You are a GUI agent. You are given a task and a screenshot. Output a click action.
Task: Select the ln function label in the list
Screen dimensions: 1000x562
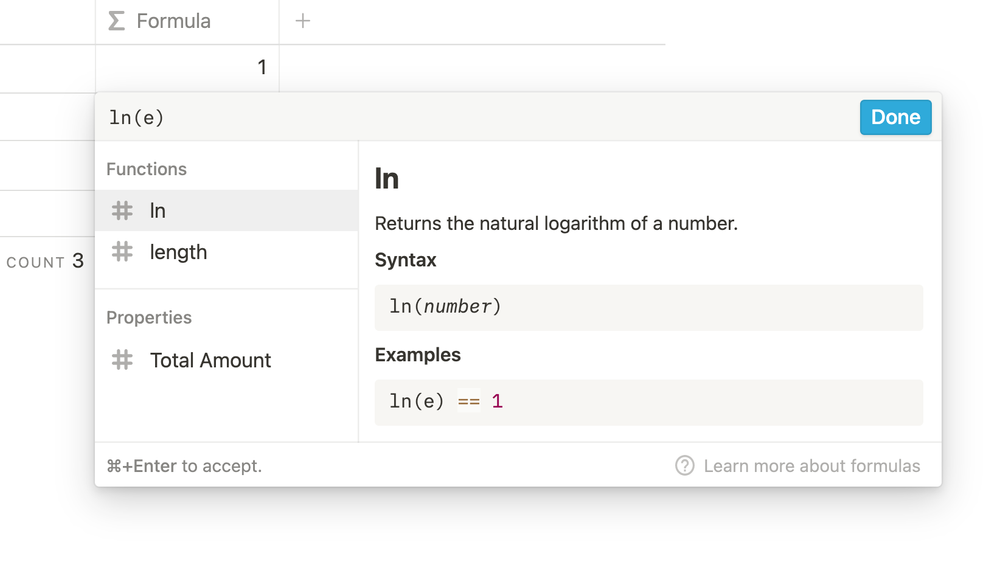pyautogui.click(x=158, y=210)
